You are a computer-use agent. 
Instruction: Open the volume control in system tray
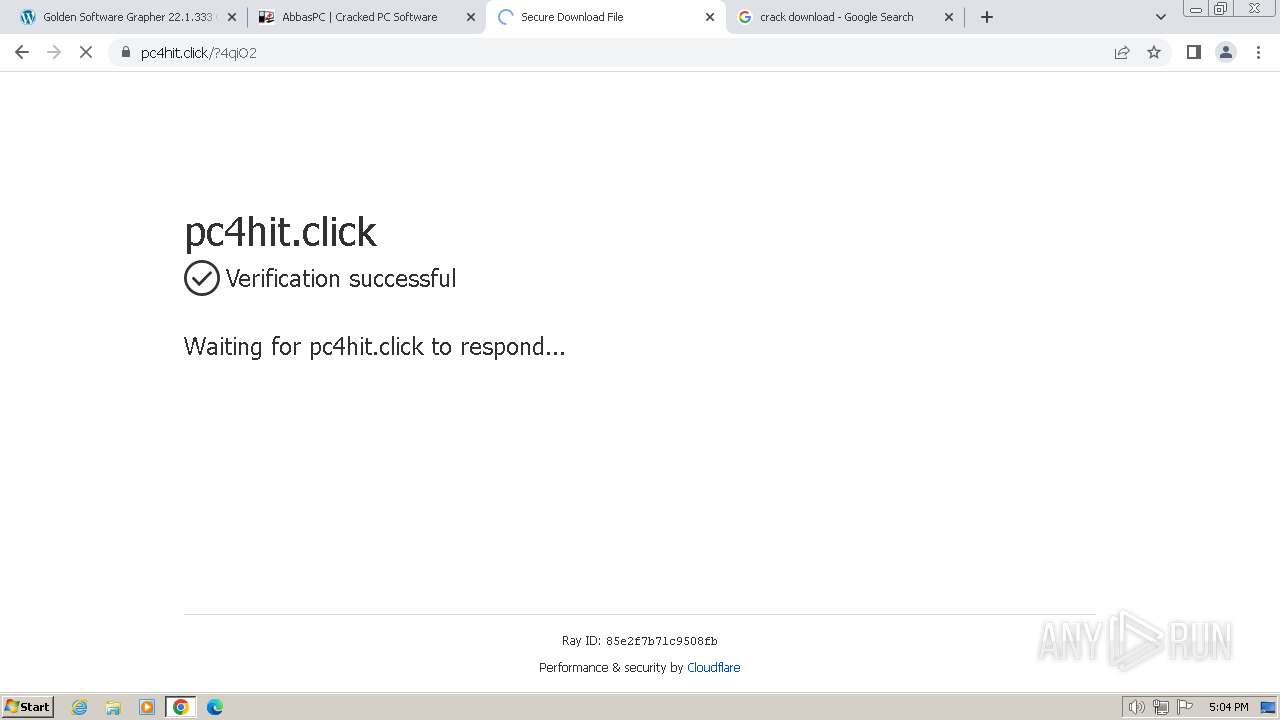point(1136,707)
